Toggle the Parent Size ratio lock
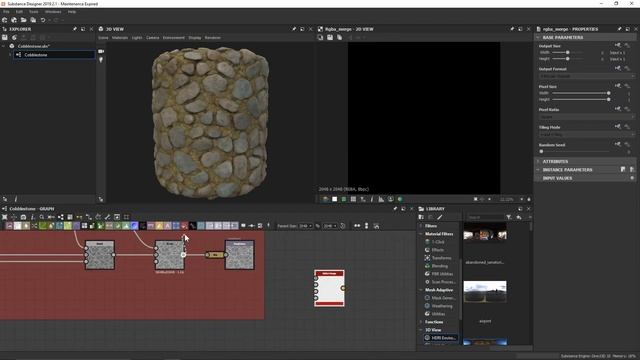The image size is (640, 360). click(318, 226)
